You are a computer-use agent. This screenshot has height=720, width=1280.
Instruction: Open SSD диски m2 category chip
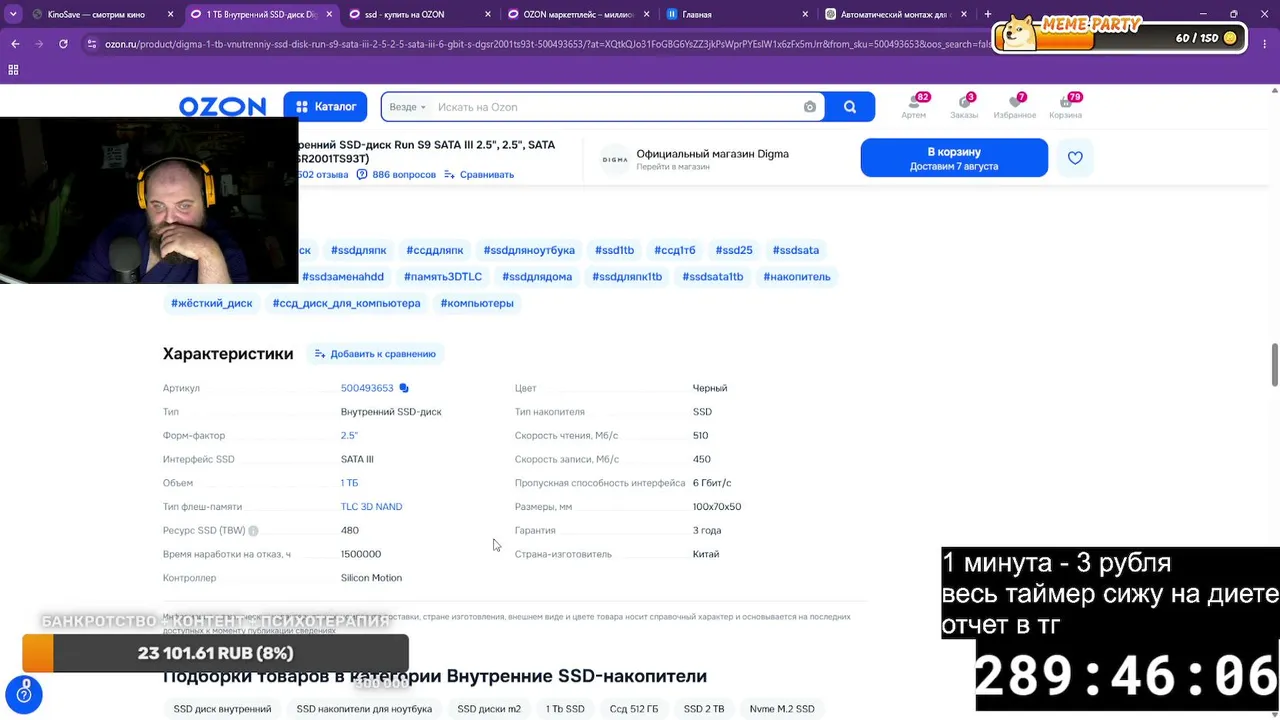point(489,709)
